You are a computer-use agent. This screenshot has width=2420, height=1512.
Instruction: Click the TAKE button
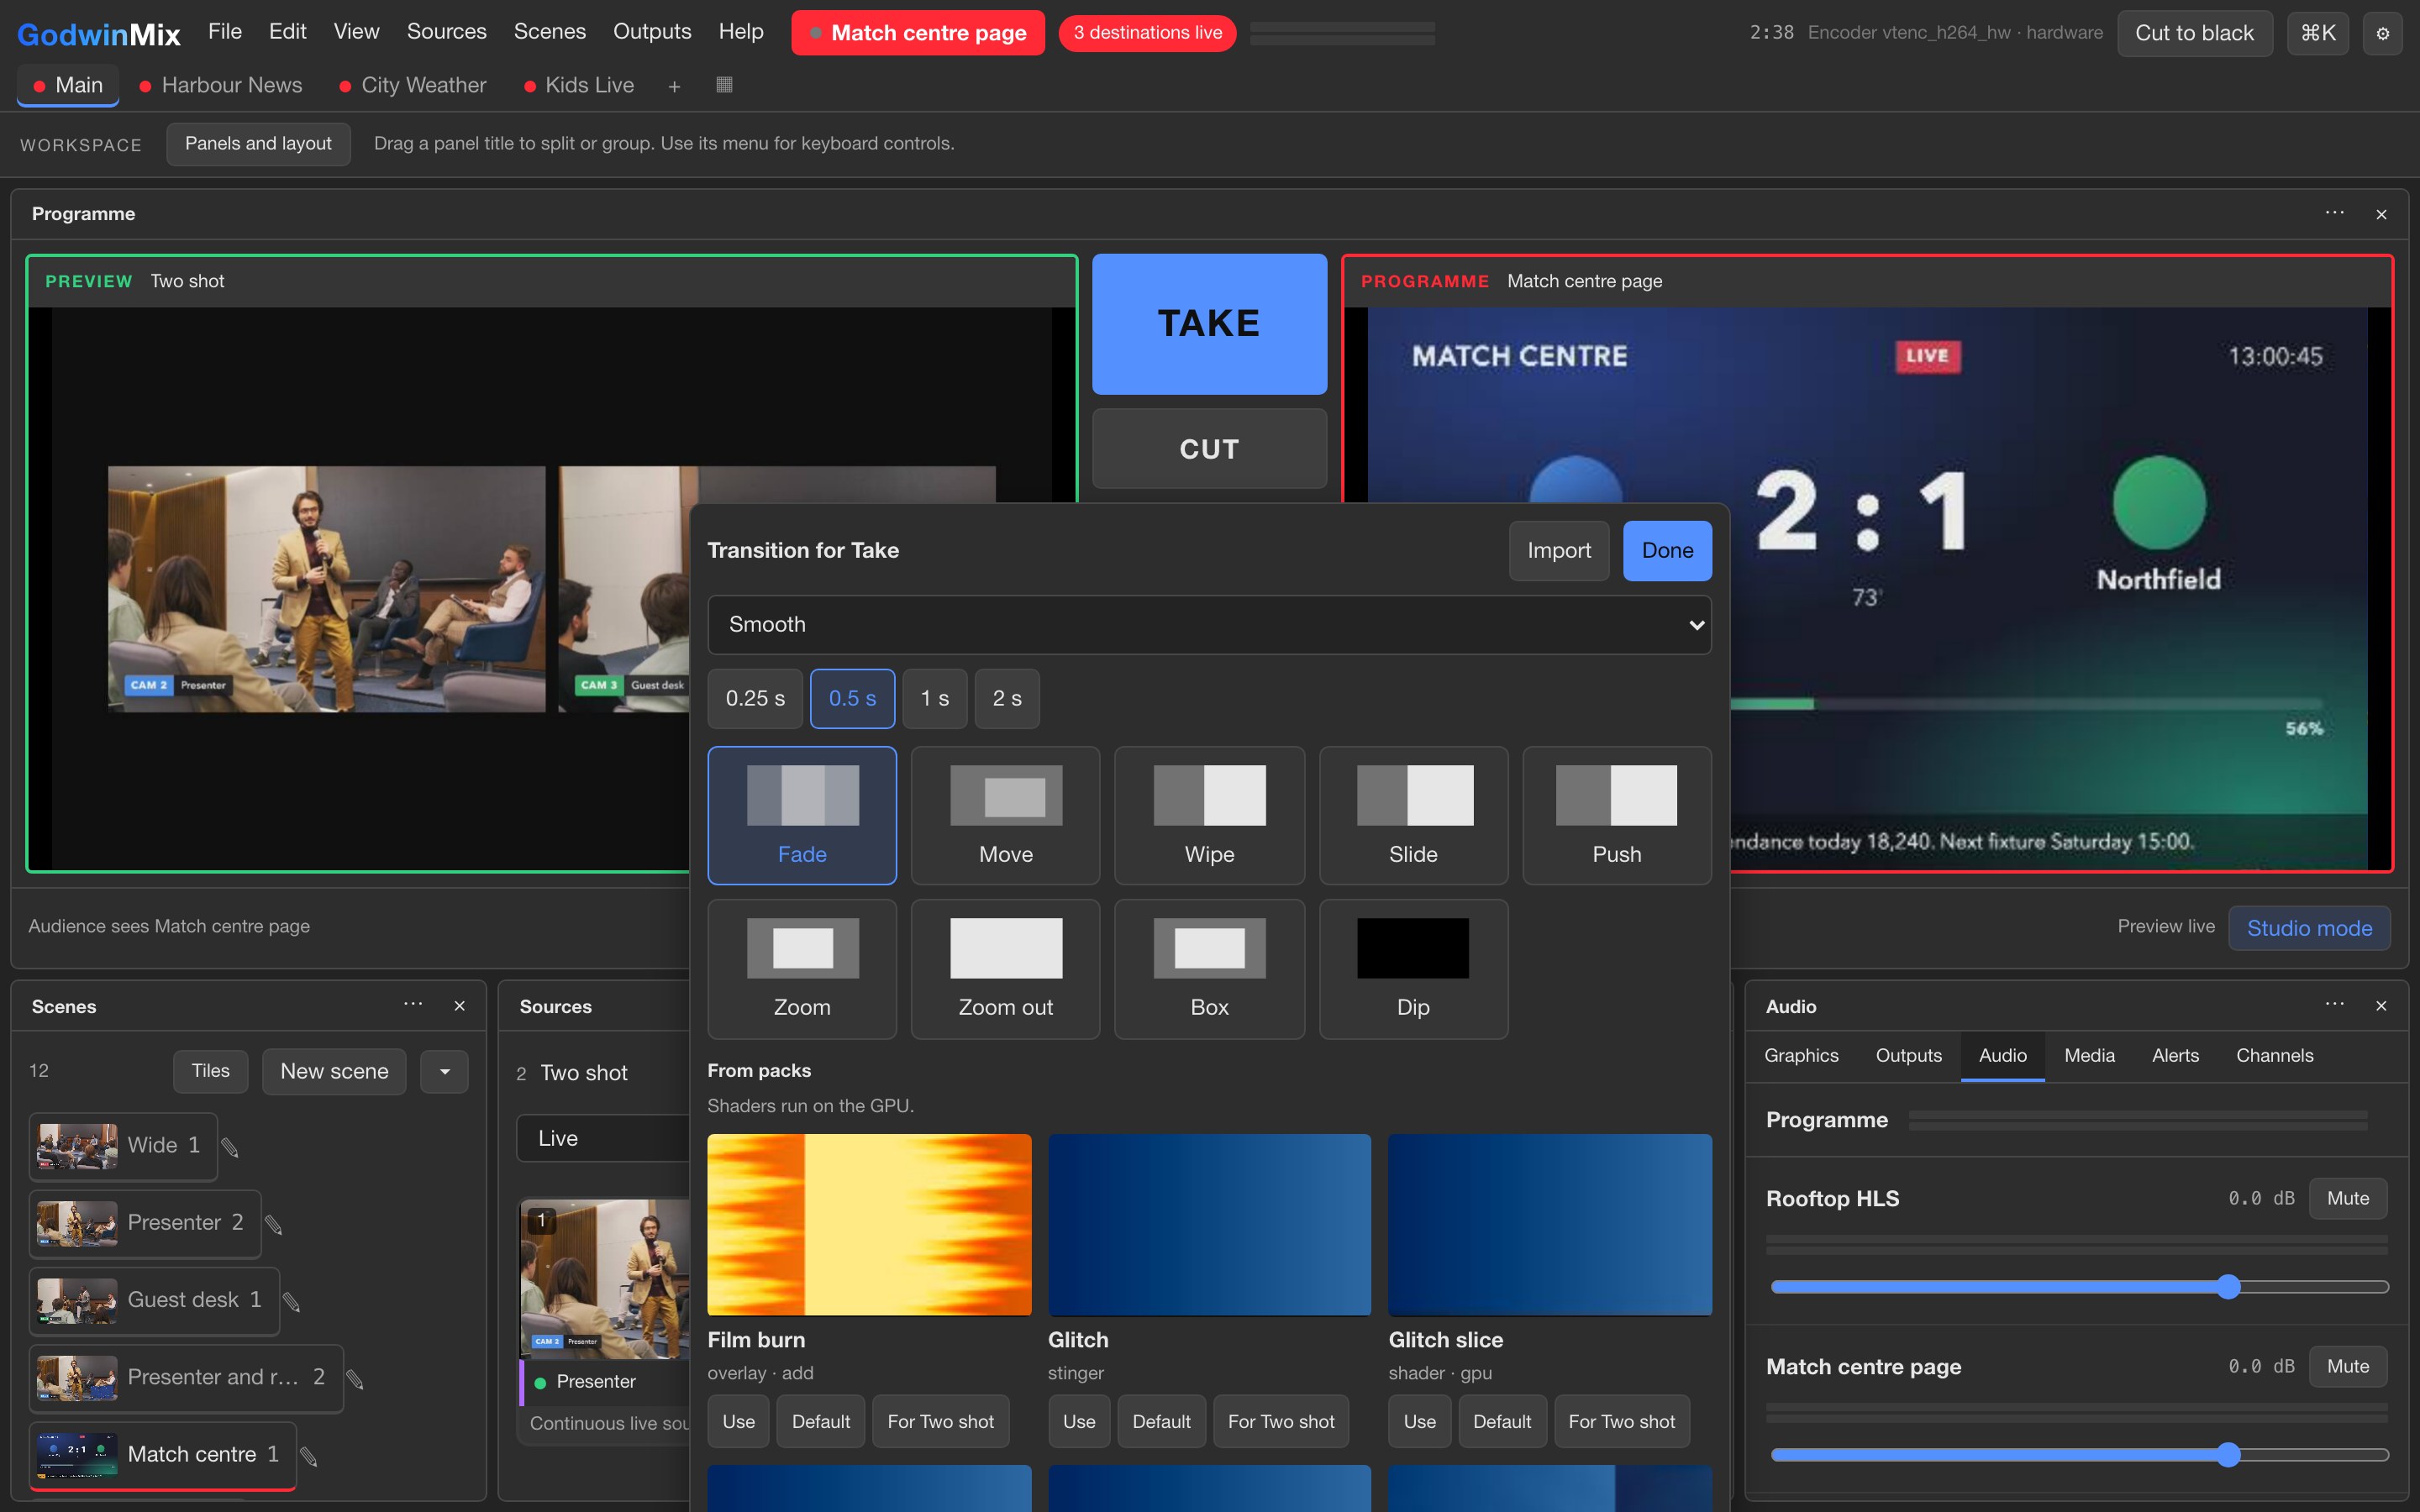click(x=1209, y=324)
